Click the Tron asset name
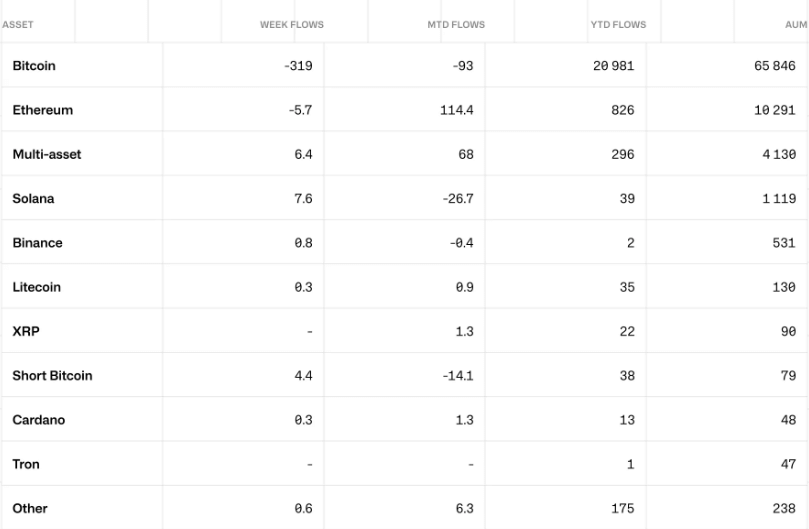The height and width of the screenshot is (529, 809). 26,464
